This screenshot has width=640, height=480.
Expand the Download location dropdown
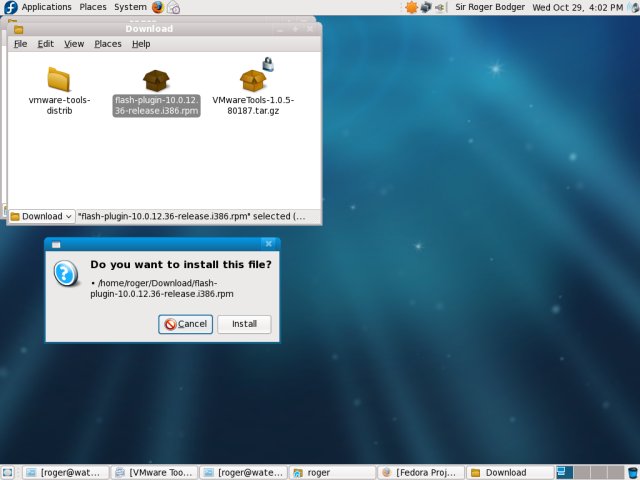tap(42, 216)
